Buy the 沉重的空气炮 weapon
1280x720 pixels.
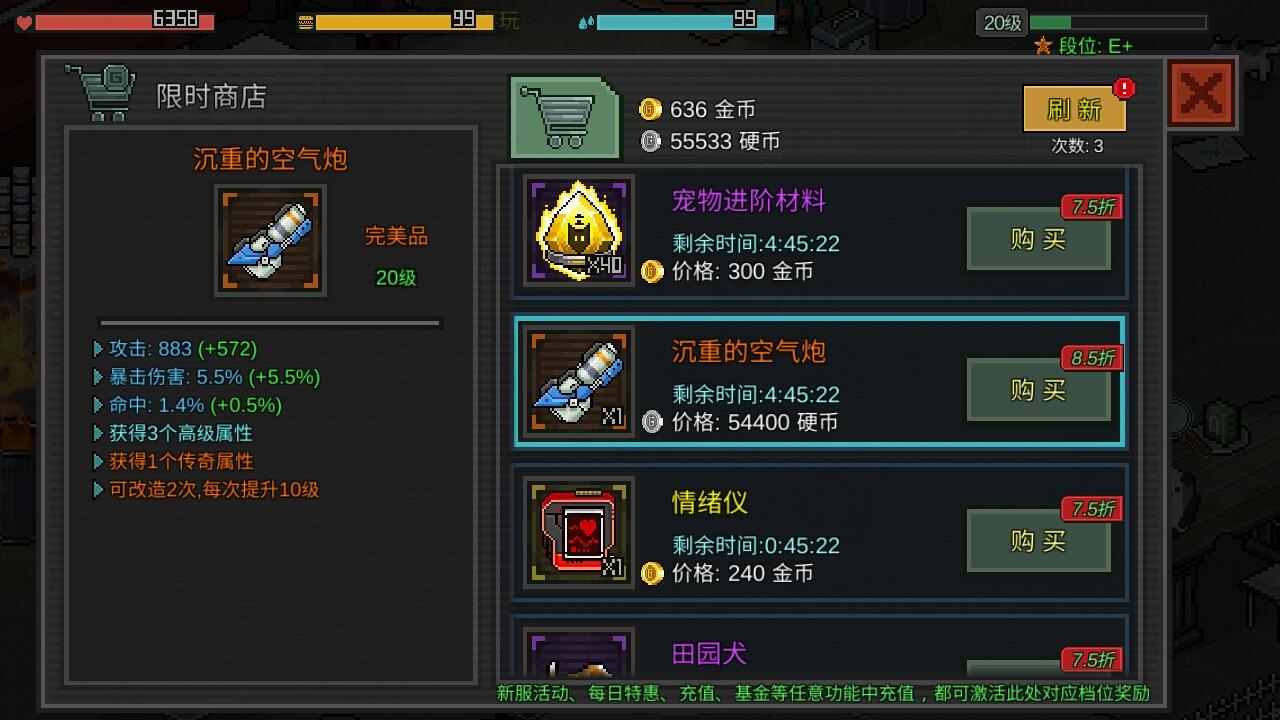tap(1038, 390)
